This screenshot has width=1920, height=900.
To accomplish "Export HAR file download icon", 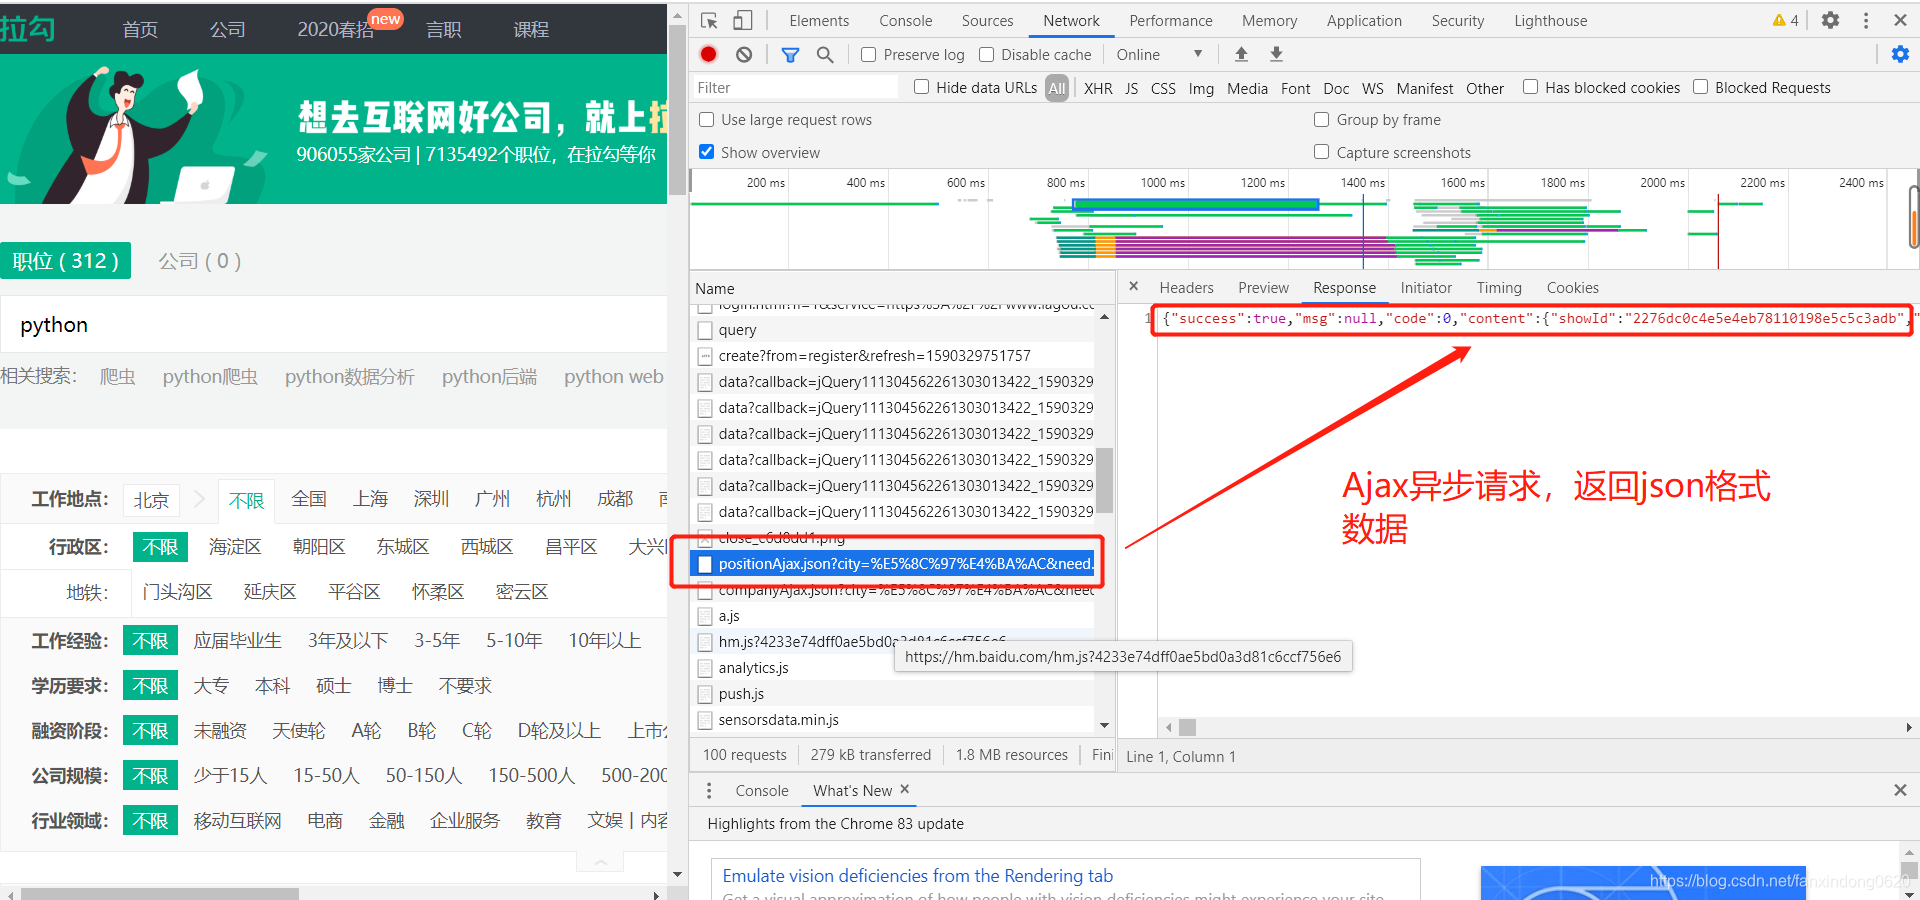I will 1276,54.
